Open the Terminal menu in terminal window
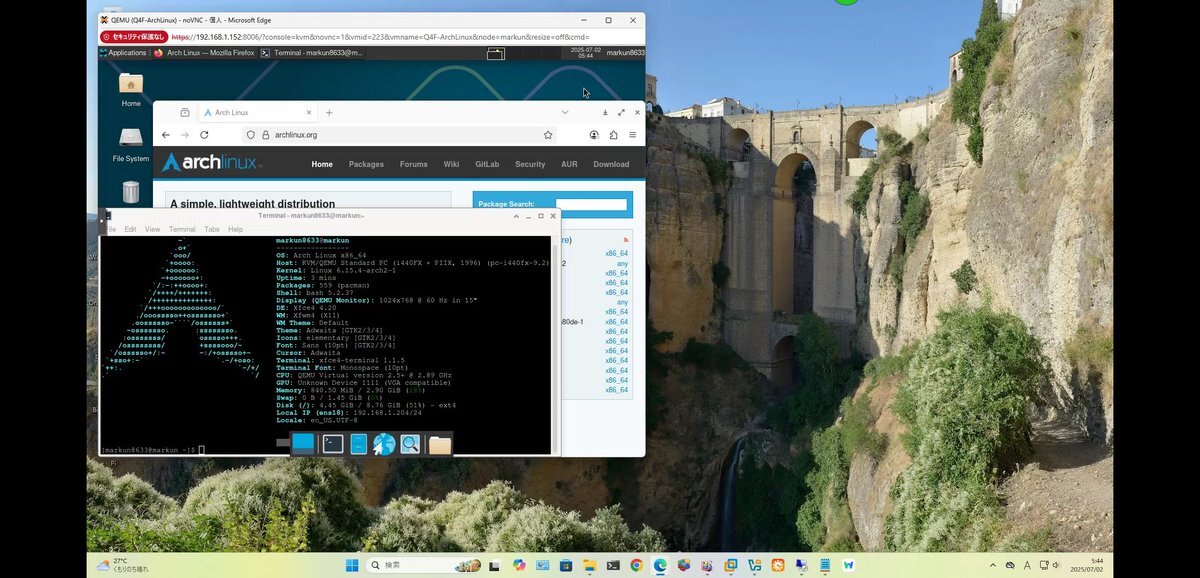This screenshot has width=1200, height=578. coord(182,229)
